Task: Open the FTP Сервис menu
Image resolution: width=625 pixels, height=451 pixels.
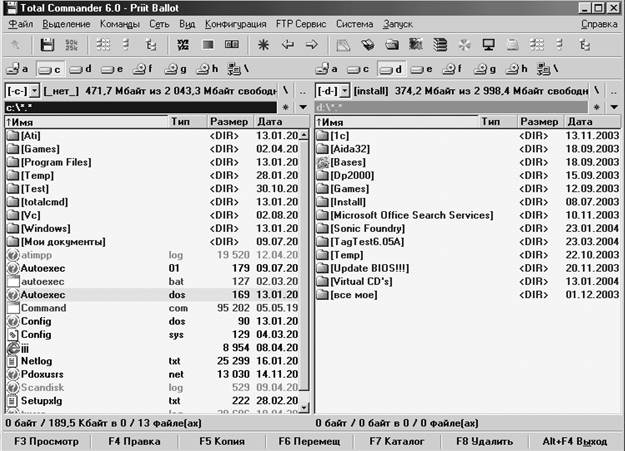Action: [301, 24]
